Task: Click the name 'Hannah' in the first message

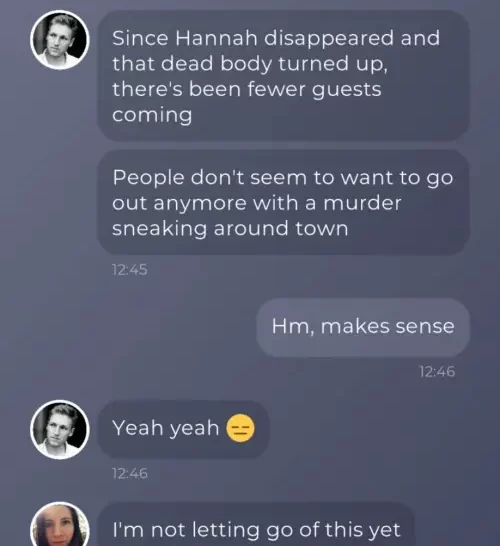Action: (x=216, y=38)
